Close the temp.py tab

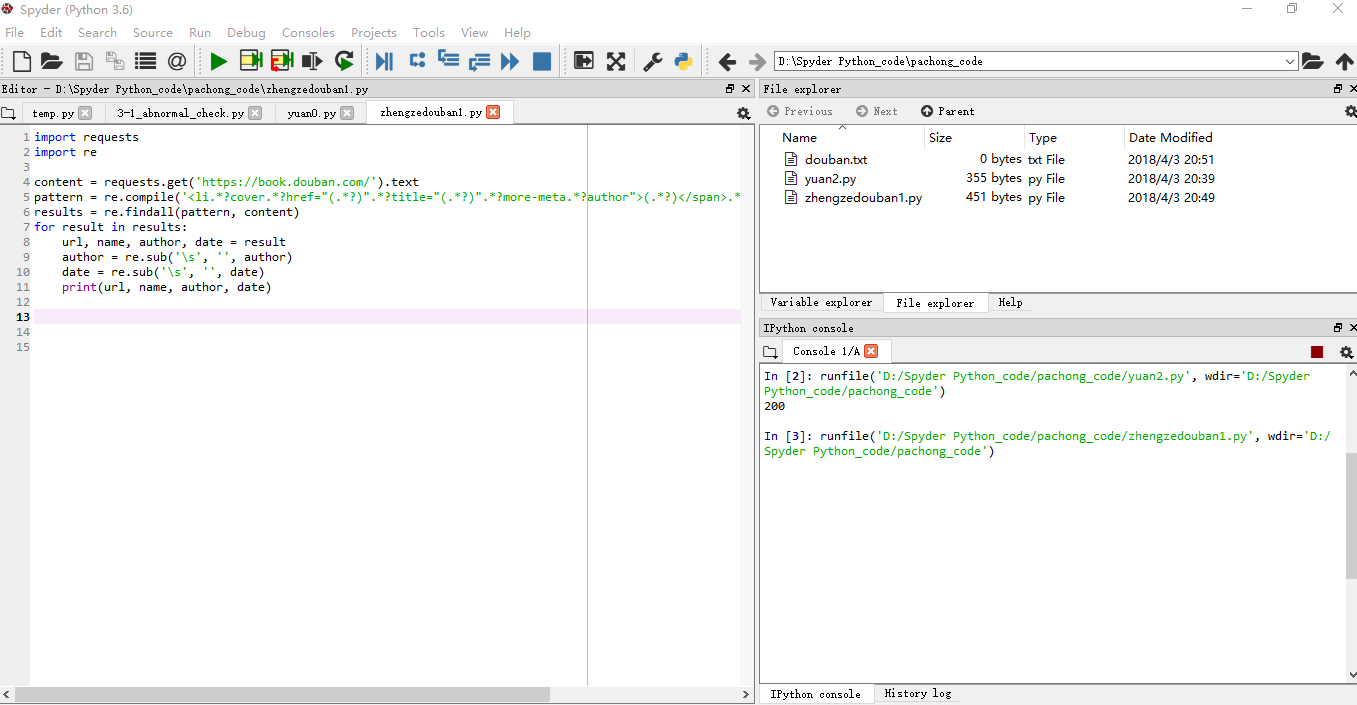(85, 113)
